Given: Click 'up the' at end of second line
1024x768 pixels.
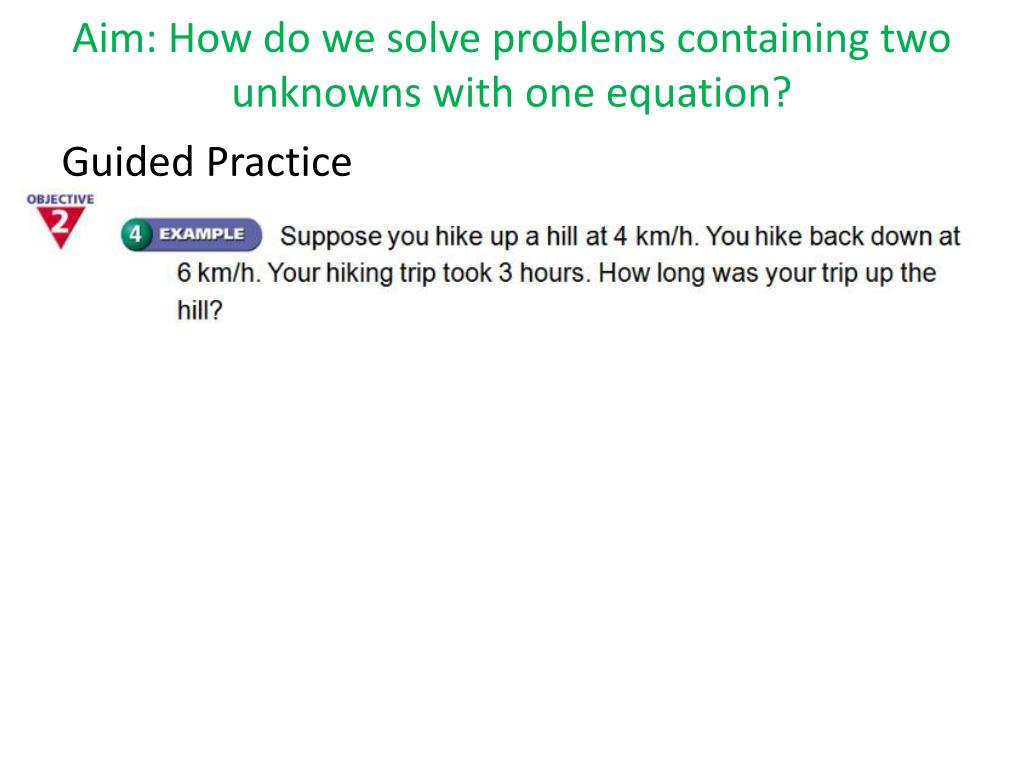Looking at the screenshot, I should coord(900,274).
